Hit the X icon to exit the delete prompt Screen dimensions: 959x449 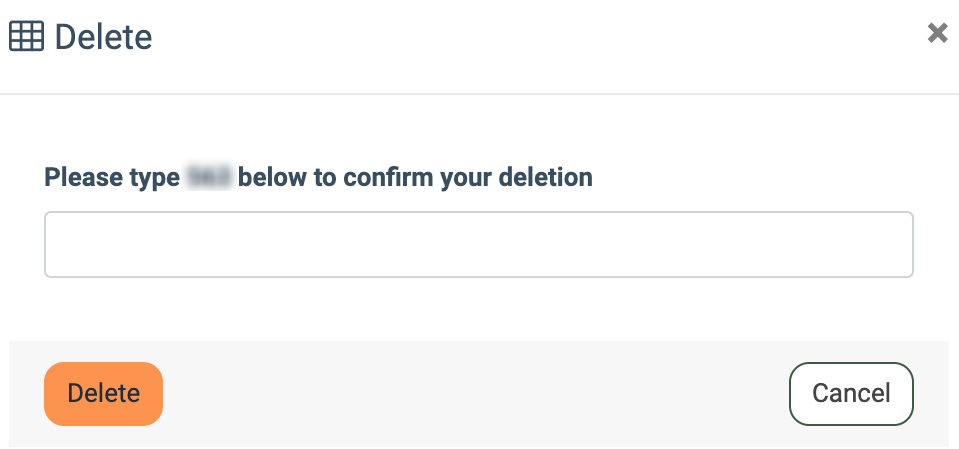937,33
